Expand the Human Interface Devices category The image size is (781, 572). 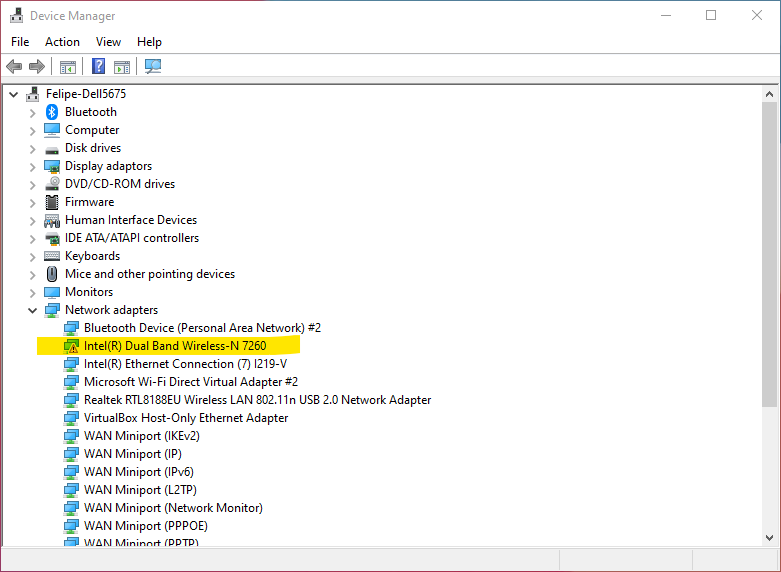point(32,221)
